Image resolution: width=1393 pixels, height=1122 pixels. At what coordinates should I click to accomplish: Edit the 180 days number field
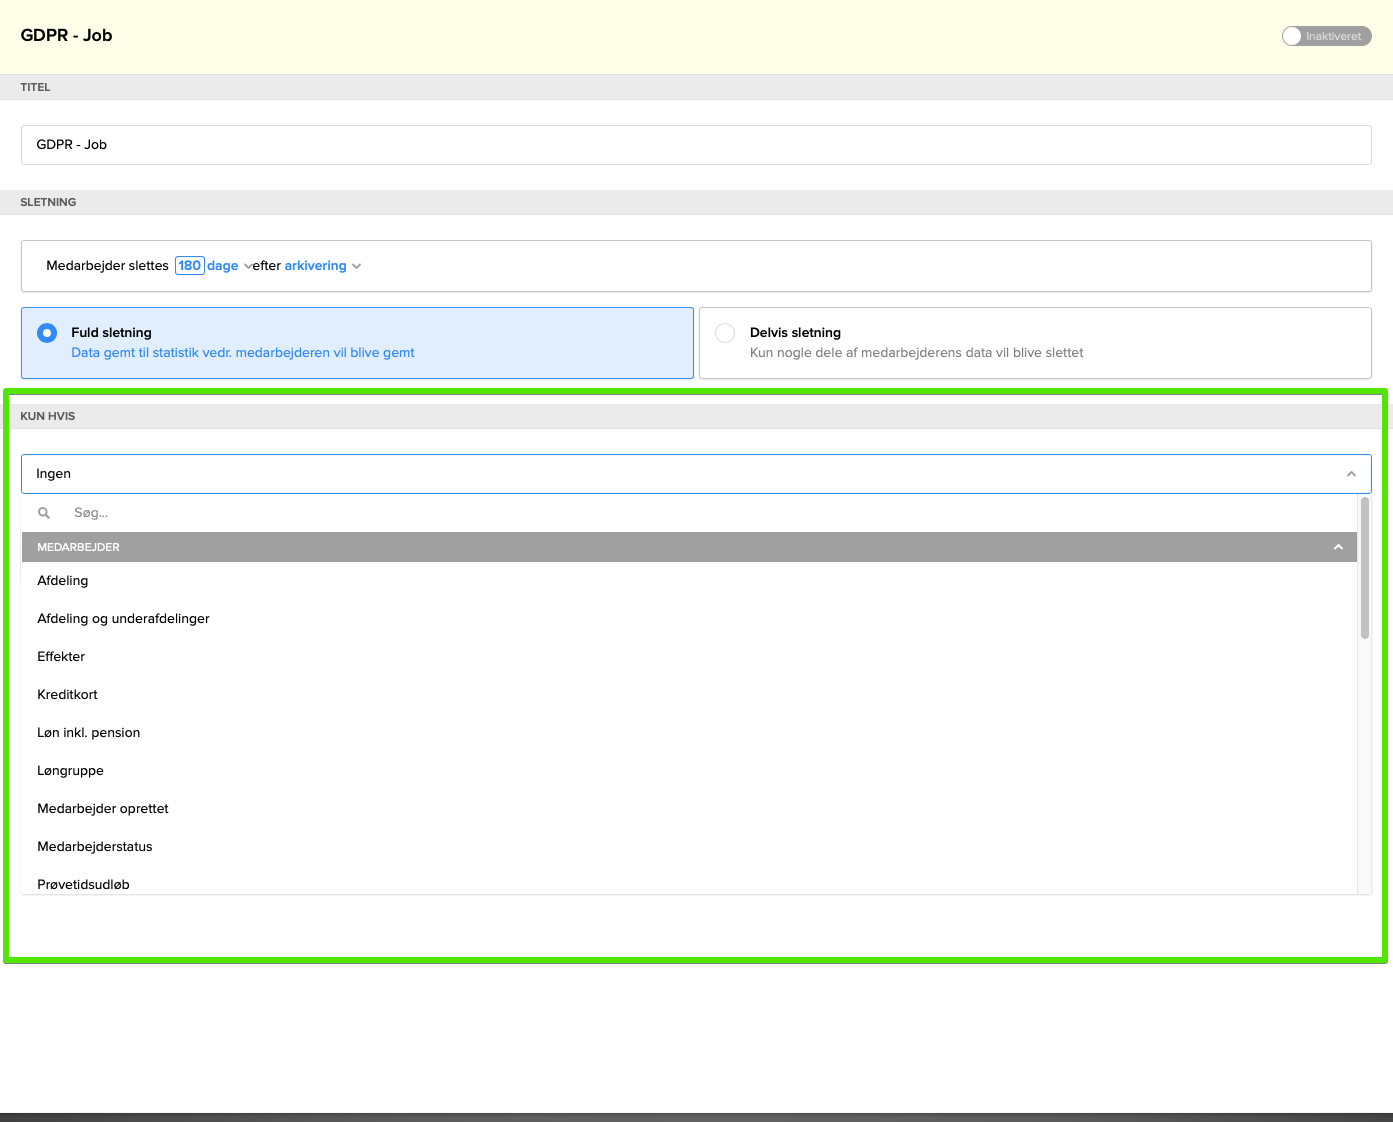[189, 266]
